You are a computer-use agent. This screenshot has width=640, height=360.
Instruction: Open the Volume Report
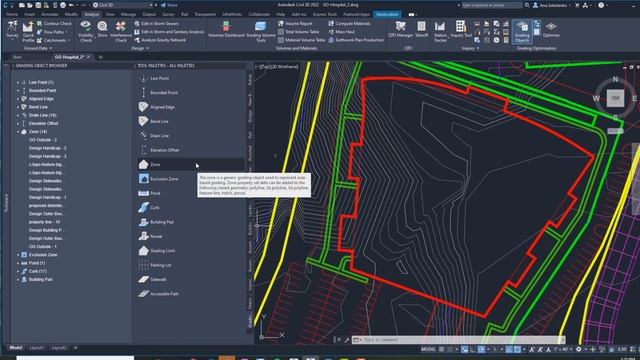pyautogui.click(x=295, y=24)
